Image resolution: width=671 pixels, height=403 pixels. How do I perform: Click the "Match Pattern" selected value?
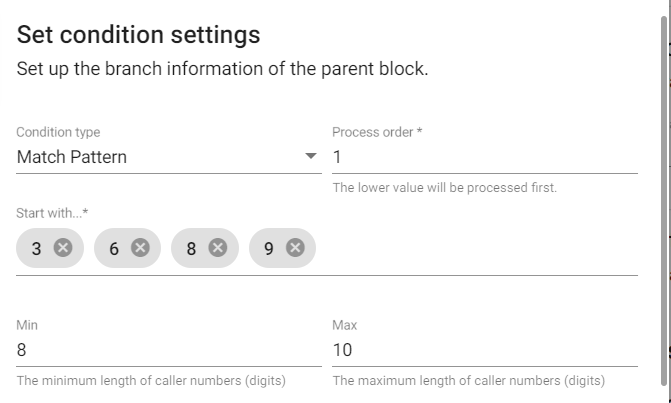pyautogui.click(x=72, y=157)
